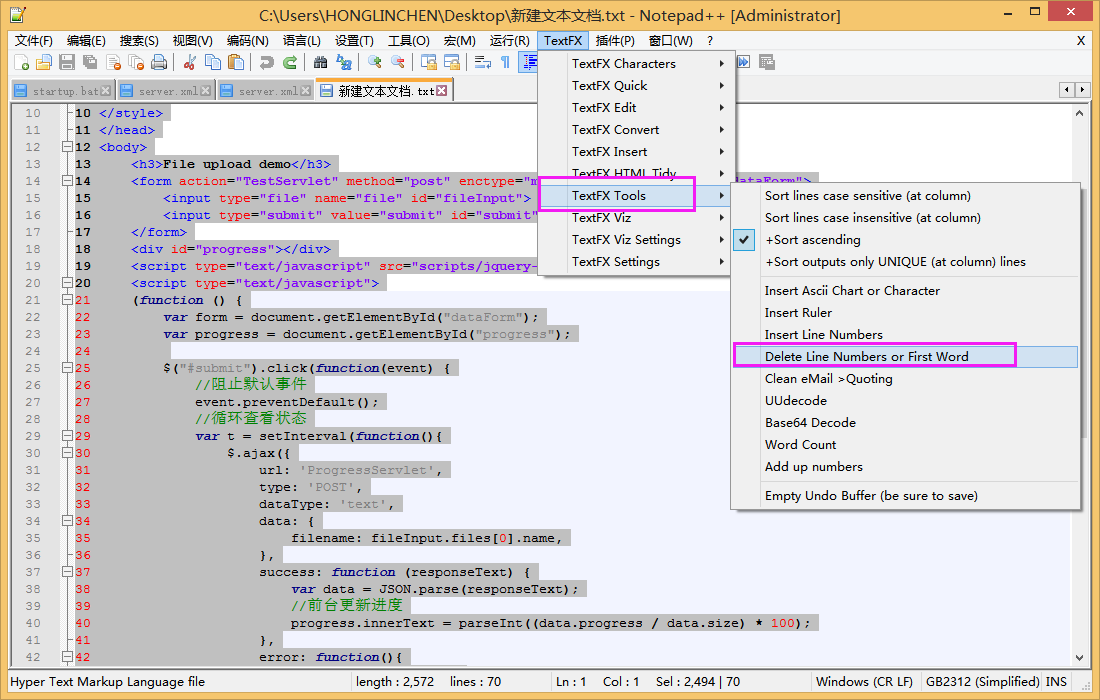Toggle the indent guide toolbar button
This screenshot has width=1100, height=700.
point(528,62)
